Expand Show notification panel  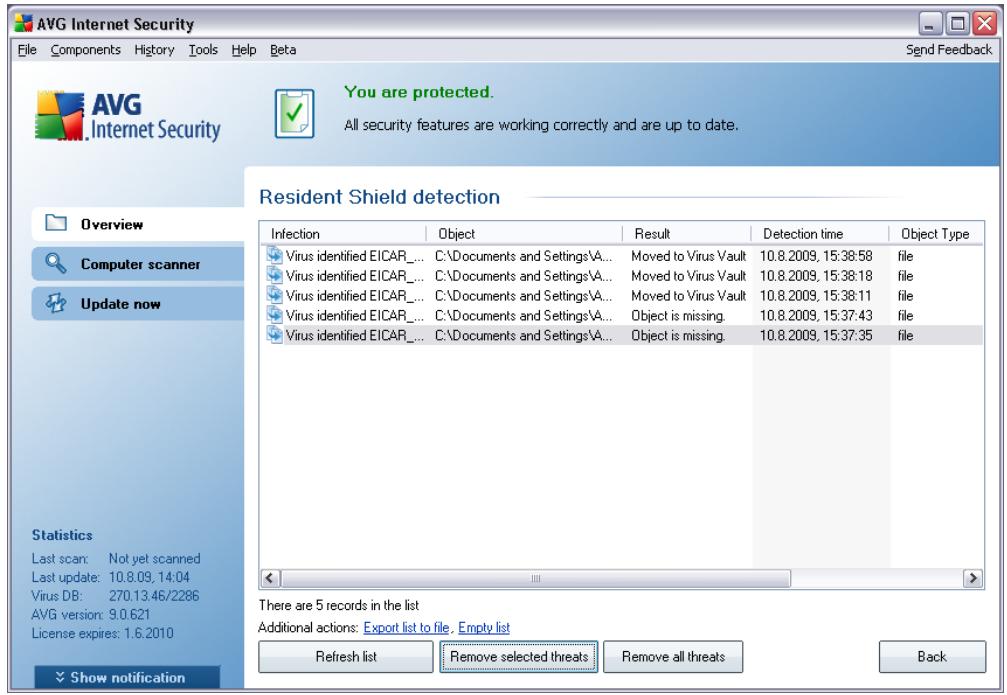point(127,677)
